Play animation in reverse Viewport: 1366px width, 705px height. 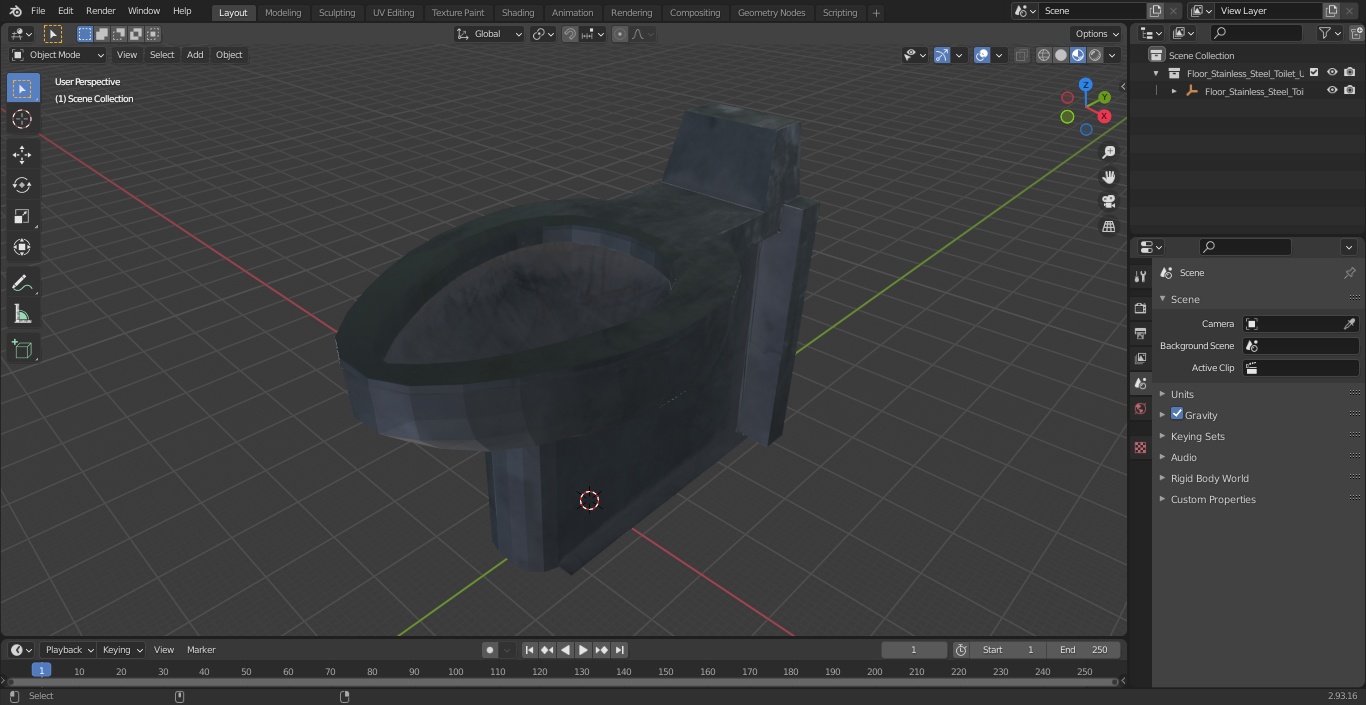565,650
